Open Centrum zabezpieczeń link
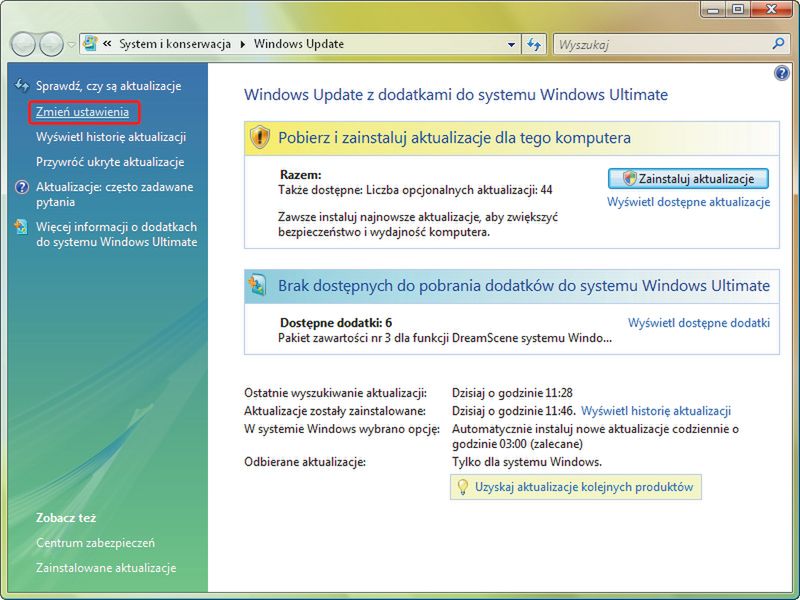800x600 pixels. point(95,543)
